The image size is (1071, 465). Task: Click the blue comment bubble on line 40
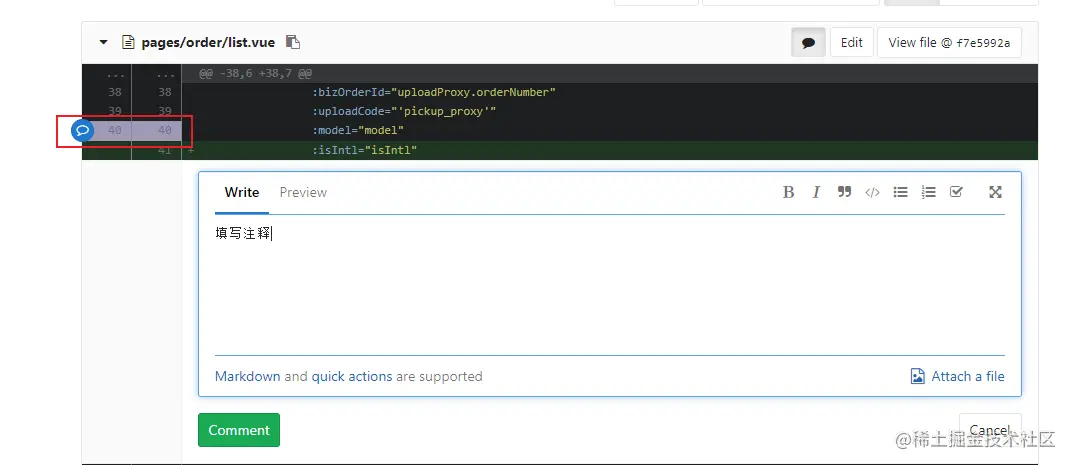(83, 130)
